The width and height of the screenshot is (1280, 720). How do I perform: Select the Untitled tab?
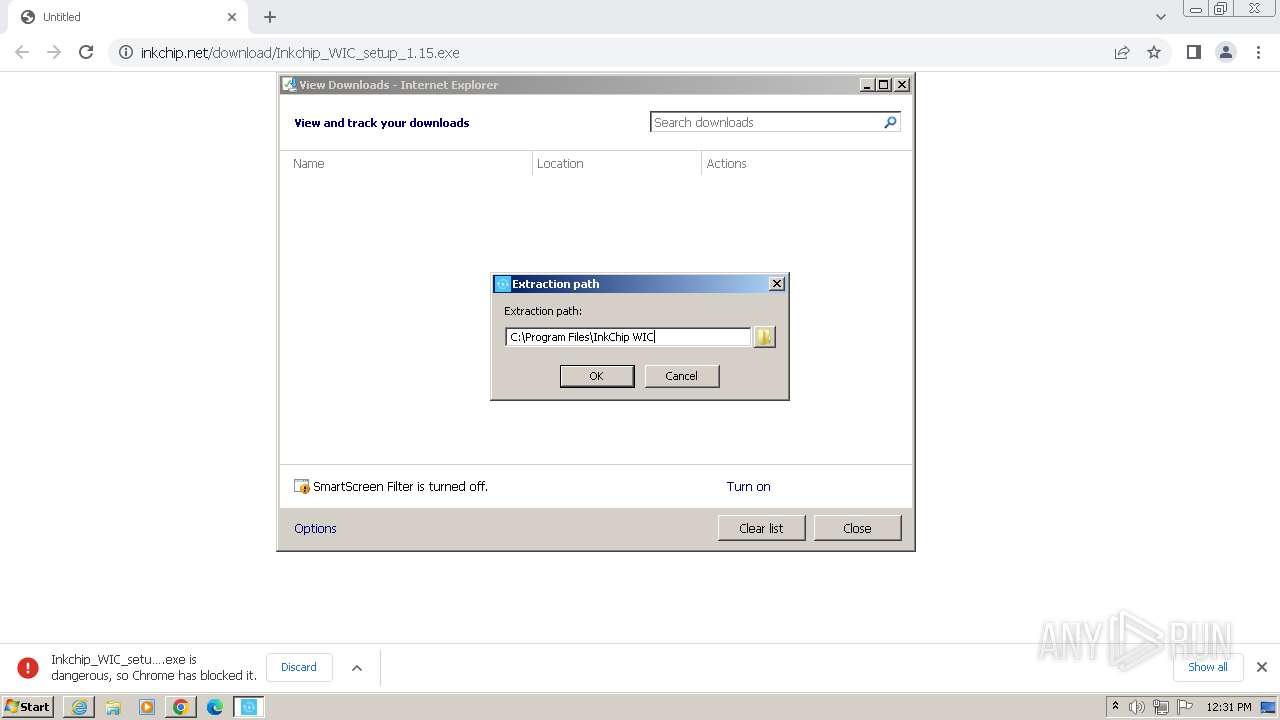(126, 17)
